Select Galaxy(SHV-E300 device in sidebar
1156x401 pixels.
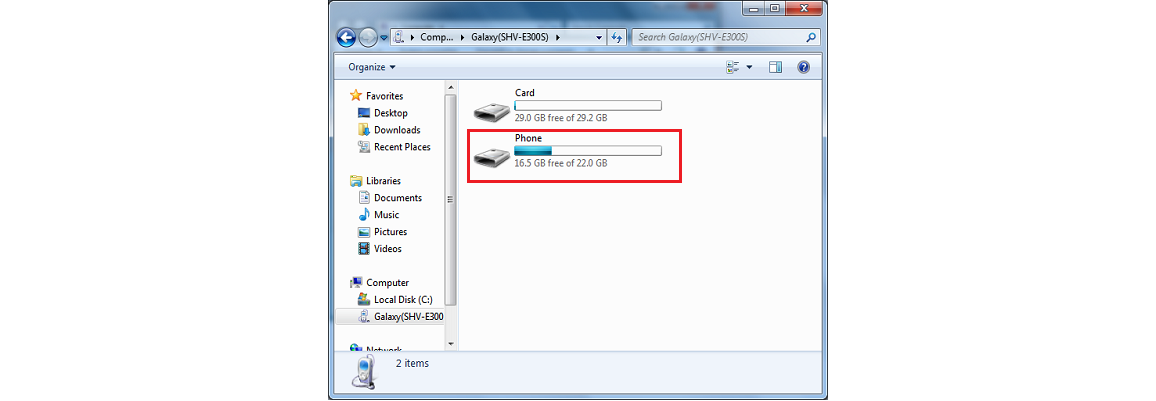[409, 316]
